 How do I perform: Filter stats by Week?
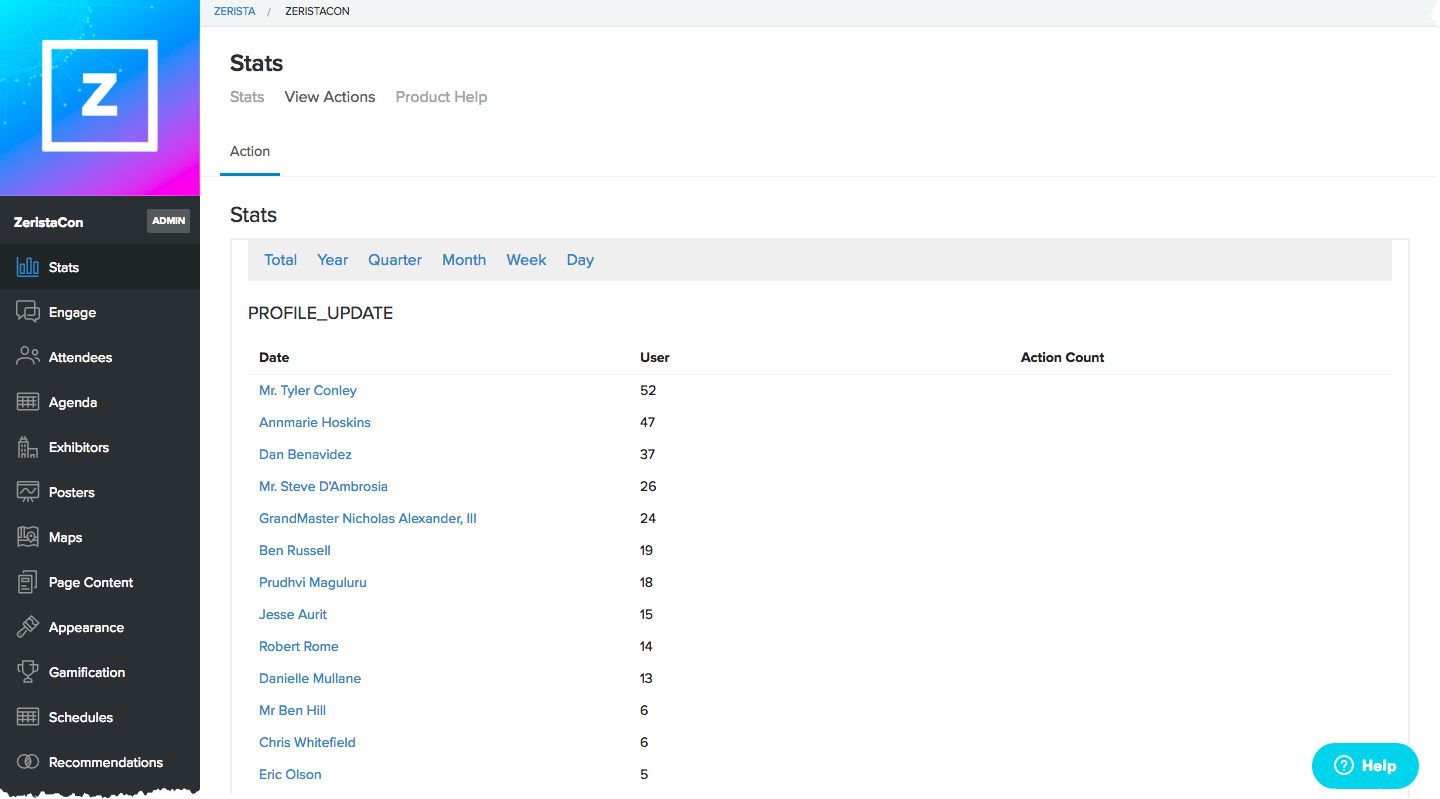(526, 260)
